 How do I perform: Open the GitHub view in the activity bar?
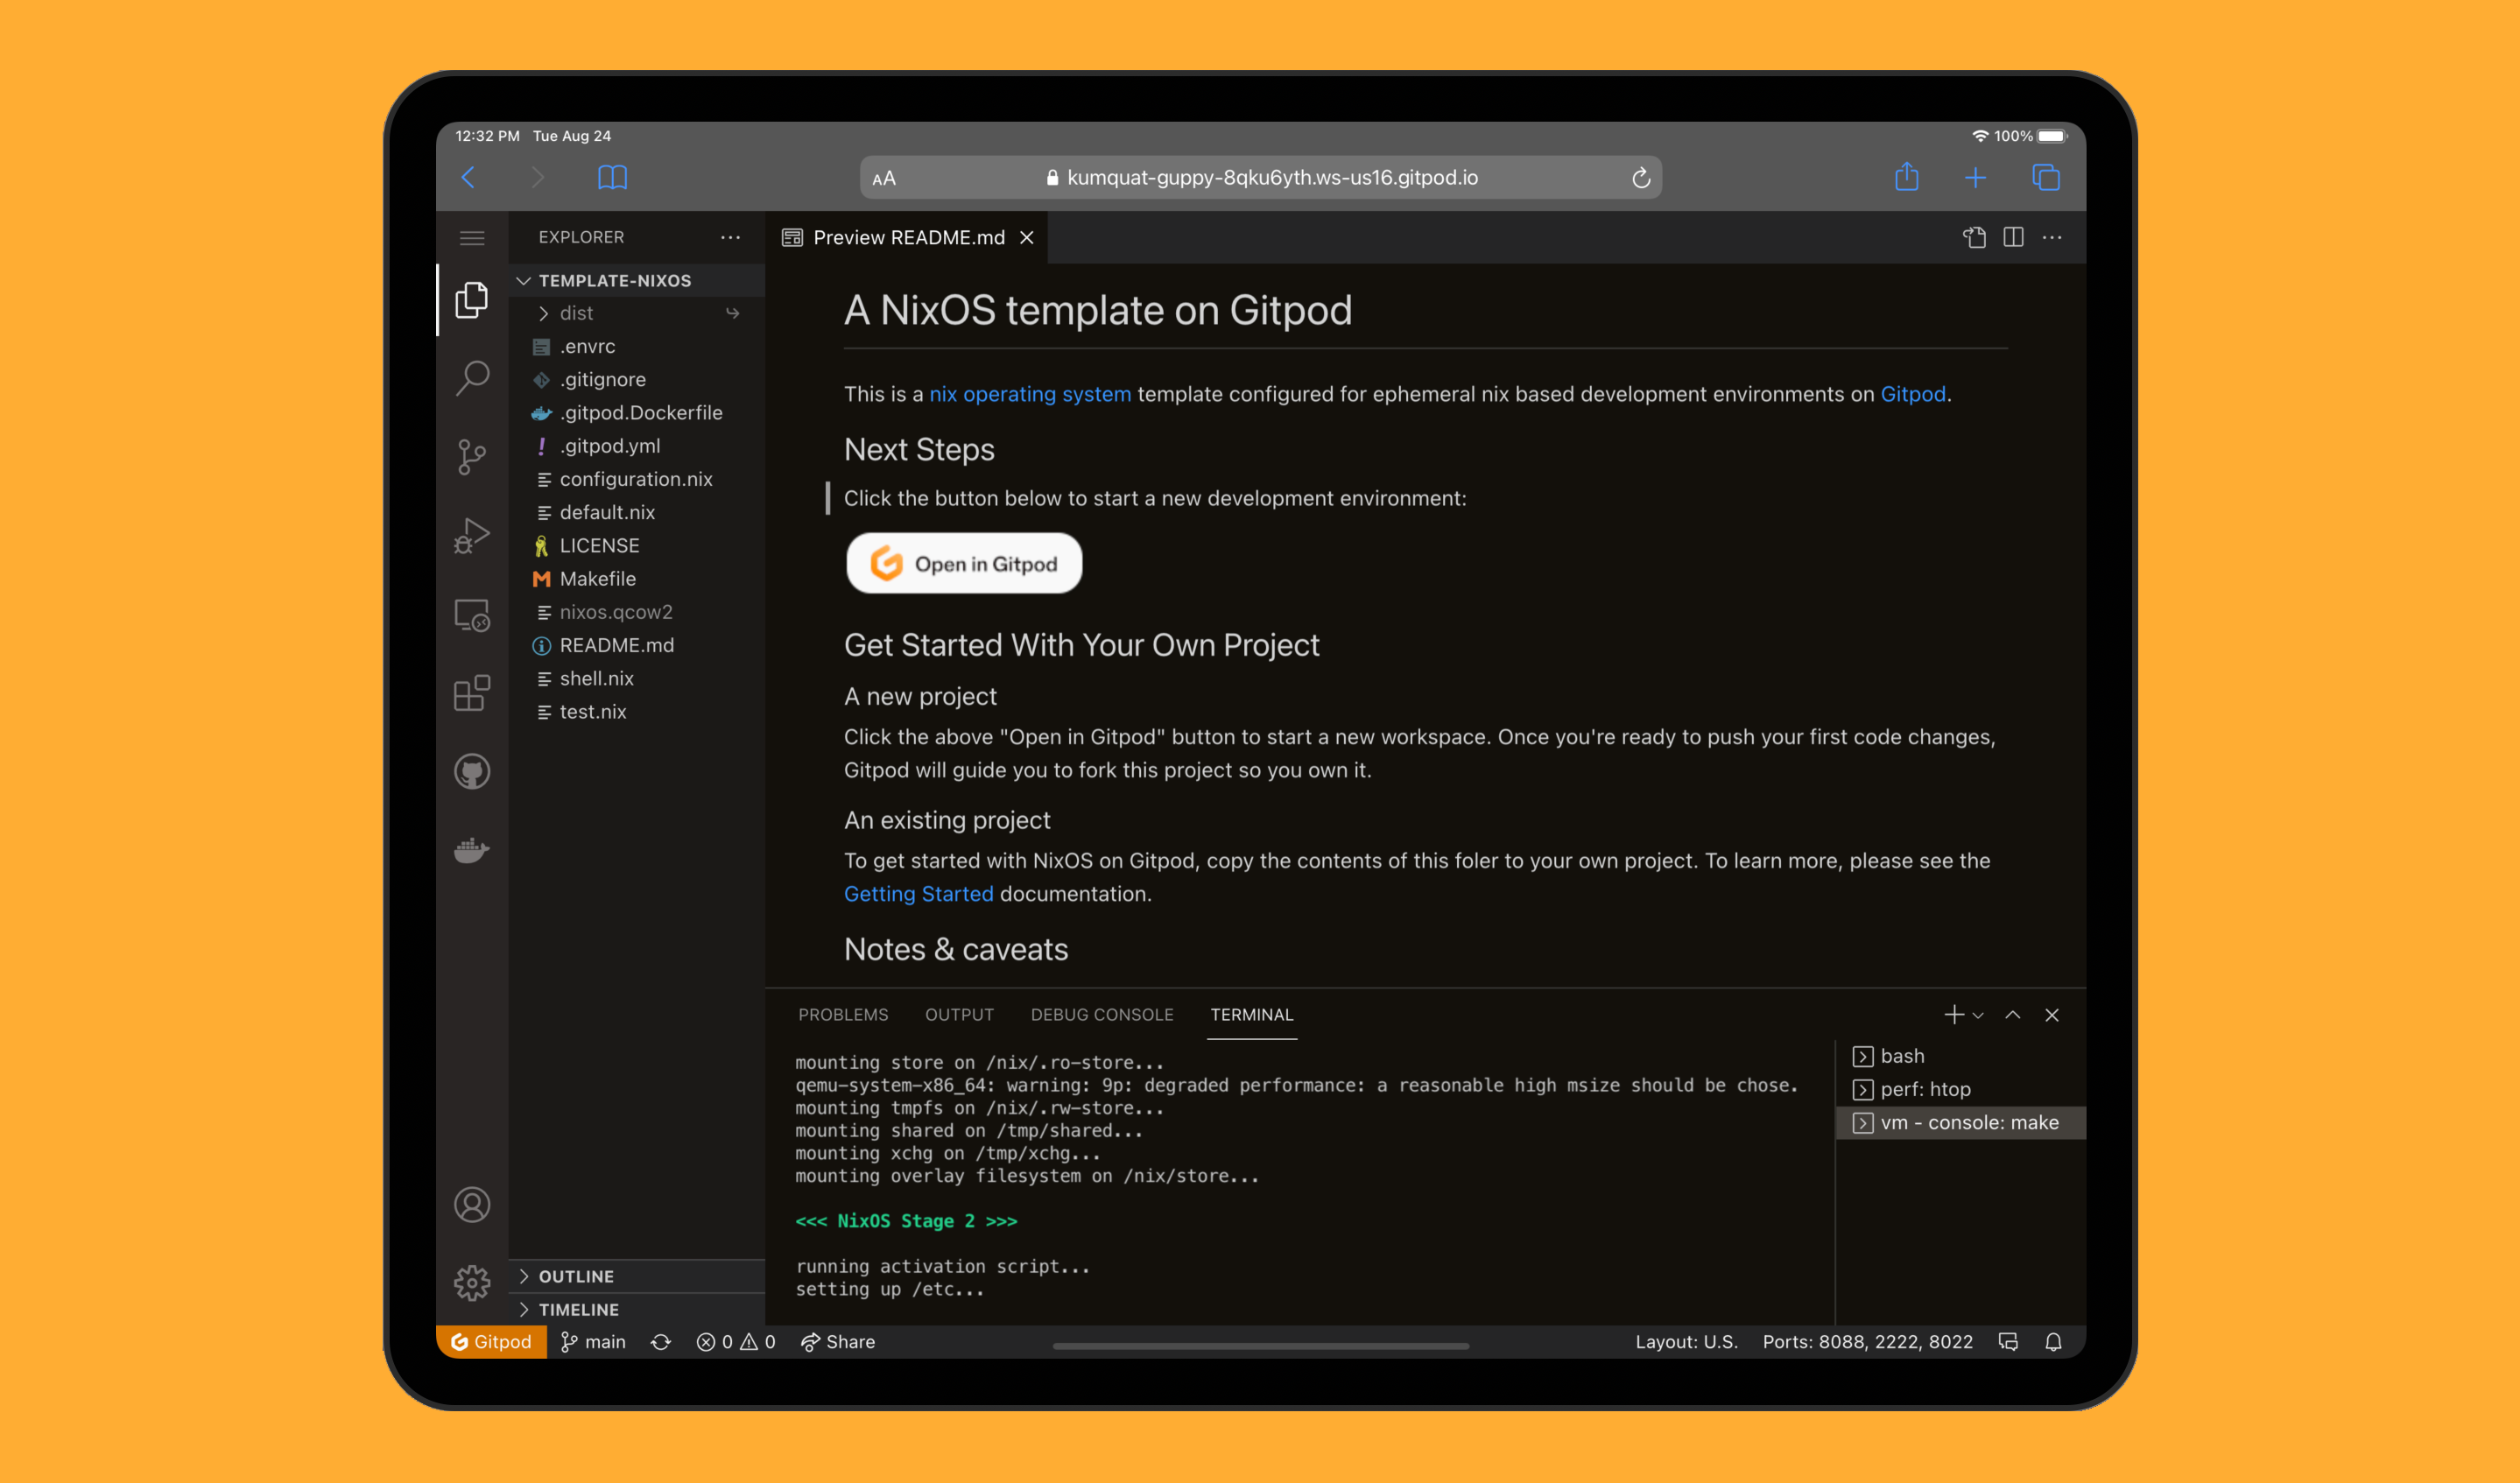tap(471, 771)
